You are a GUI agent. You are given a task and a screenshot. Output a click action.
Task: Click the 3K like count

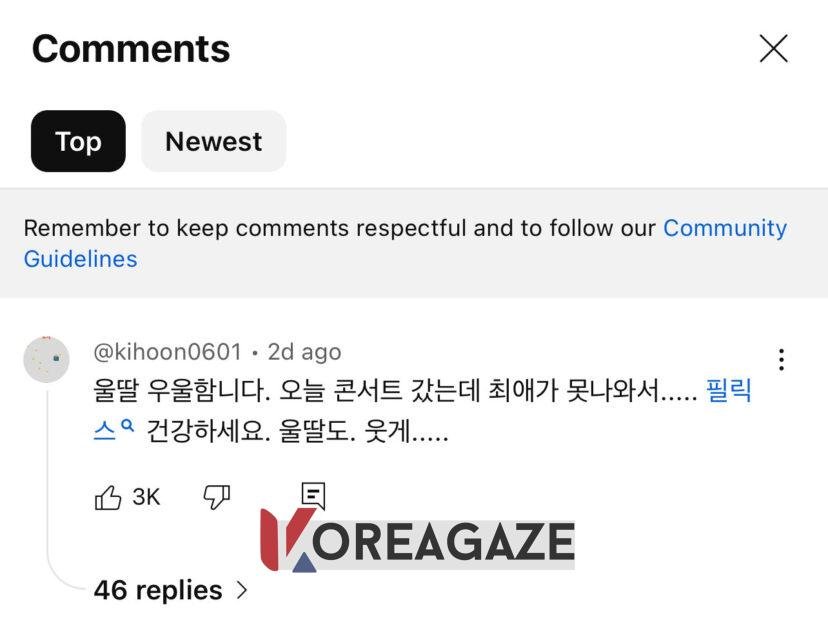tap(146, 497)
